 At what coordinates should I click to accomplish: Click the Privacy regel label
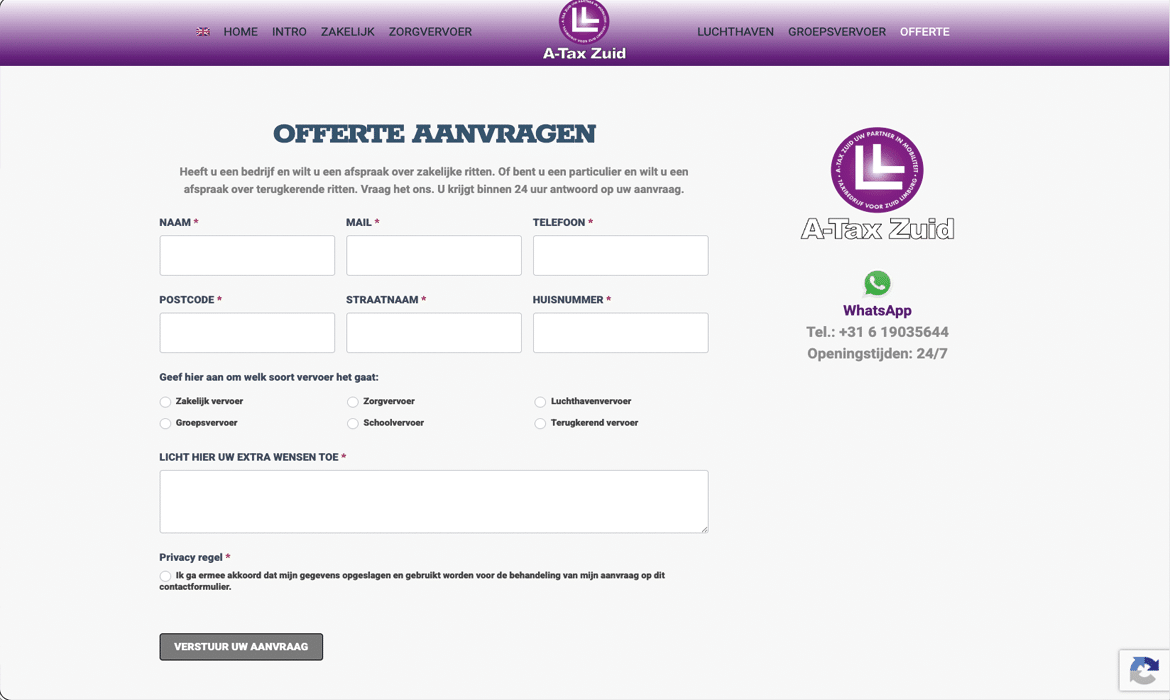[x=191, y=557]
